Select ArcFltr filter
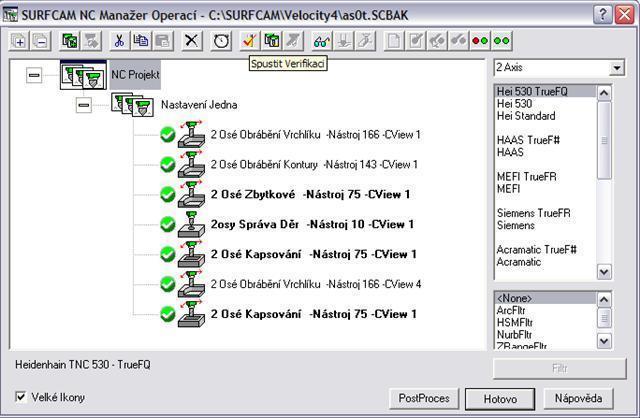The image size is (640, 418). click(511, 310)
